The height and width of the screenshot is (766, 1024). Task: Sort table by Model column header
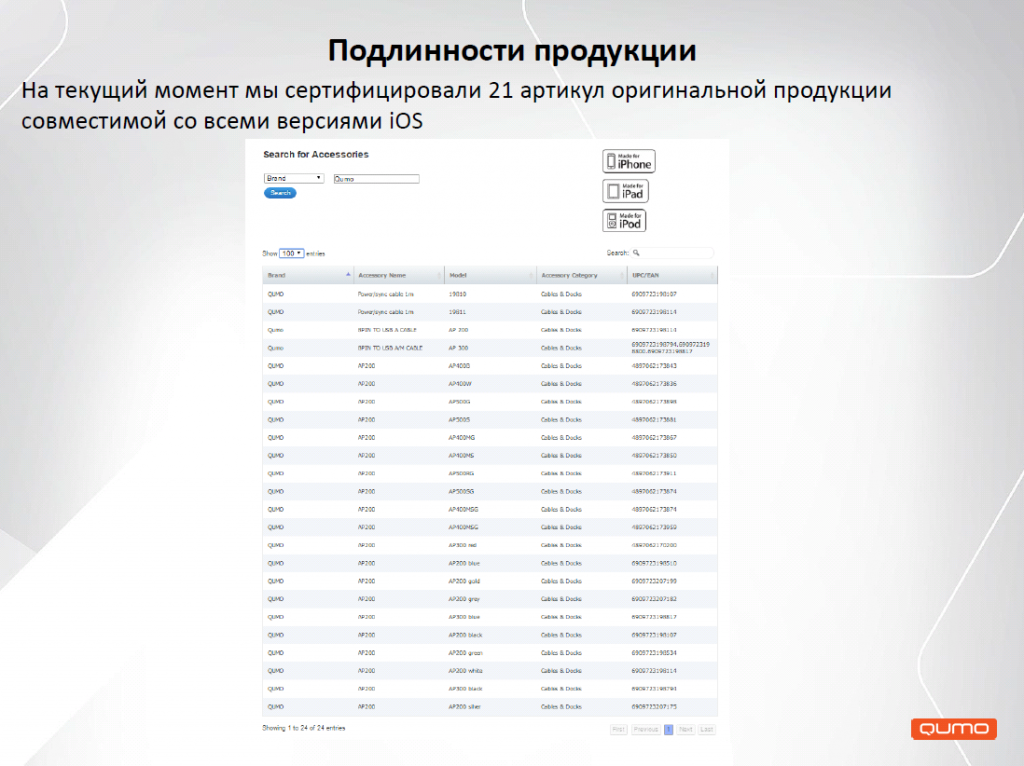click(x=490, y=276)
